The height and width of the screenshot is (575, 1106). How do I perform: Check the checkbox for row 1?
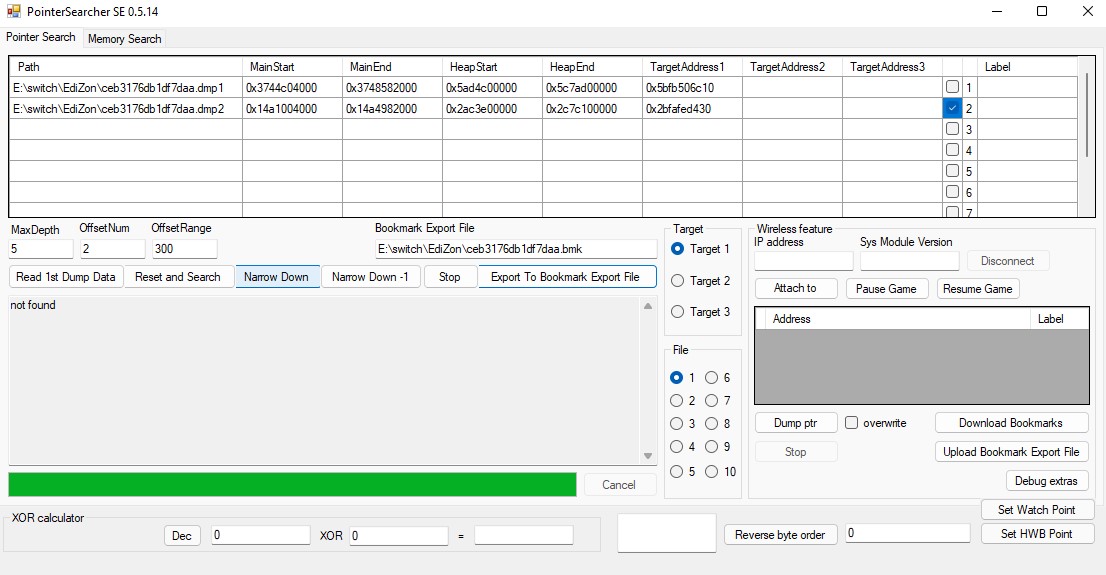[952, 87]
